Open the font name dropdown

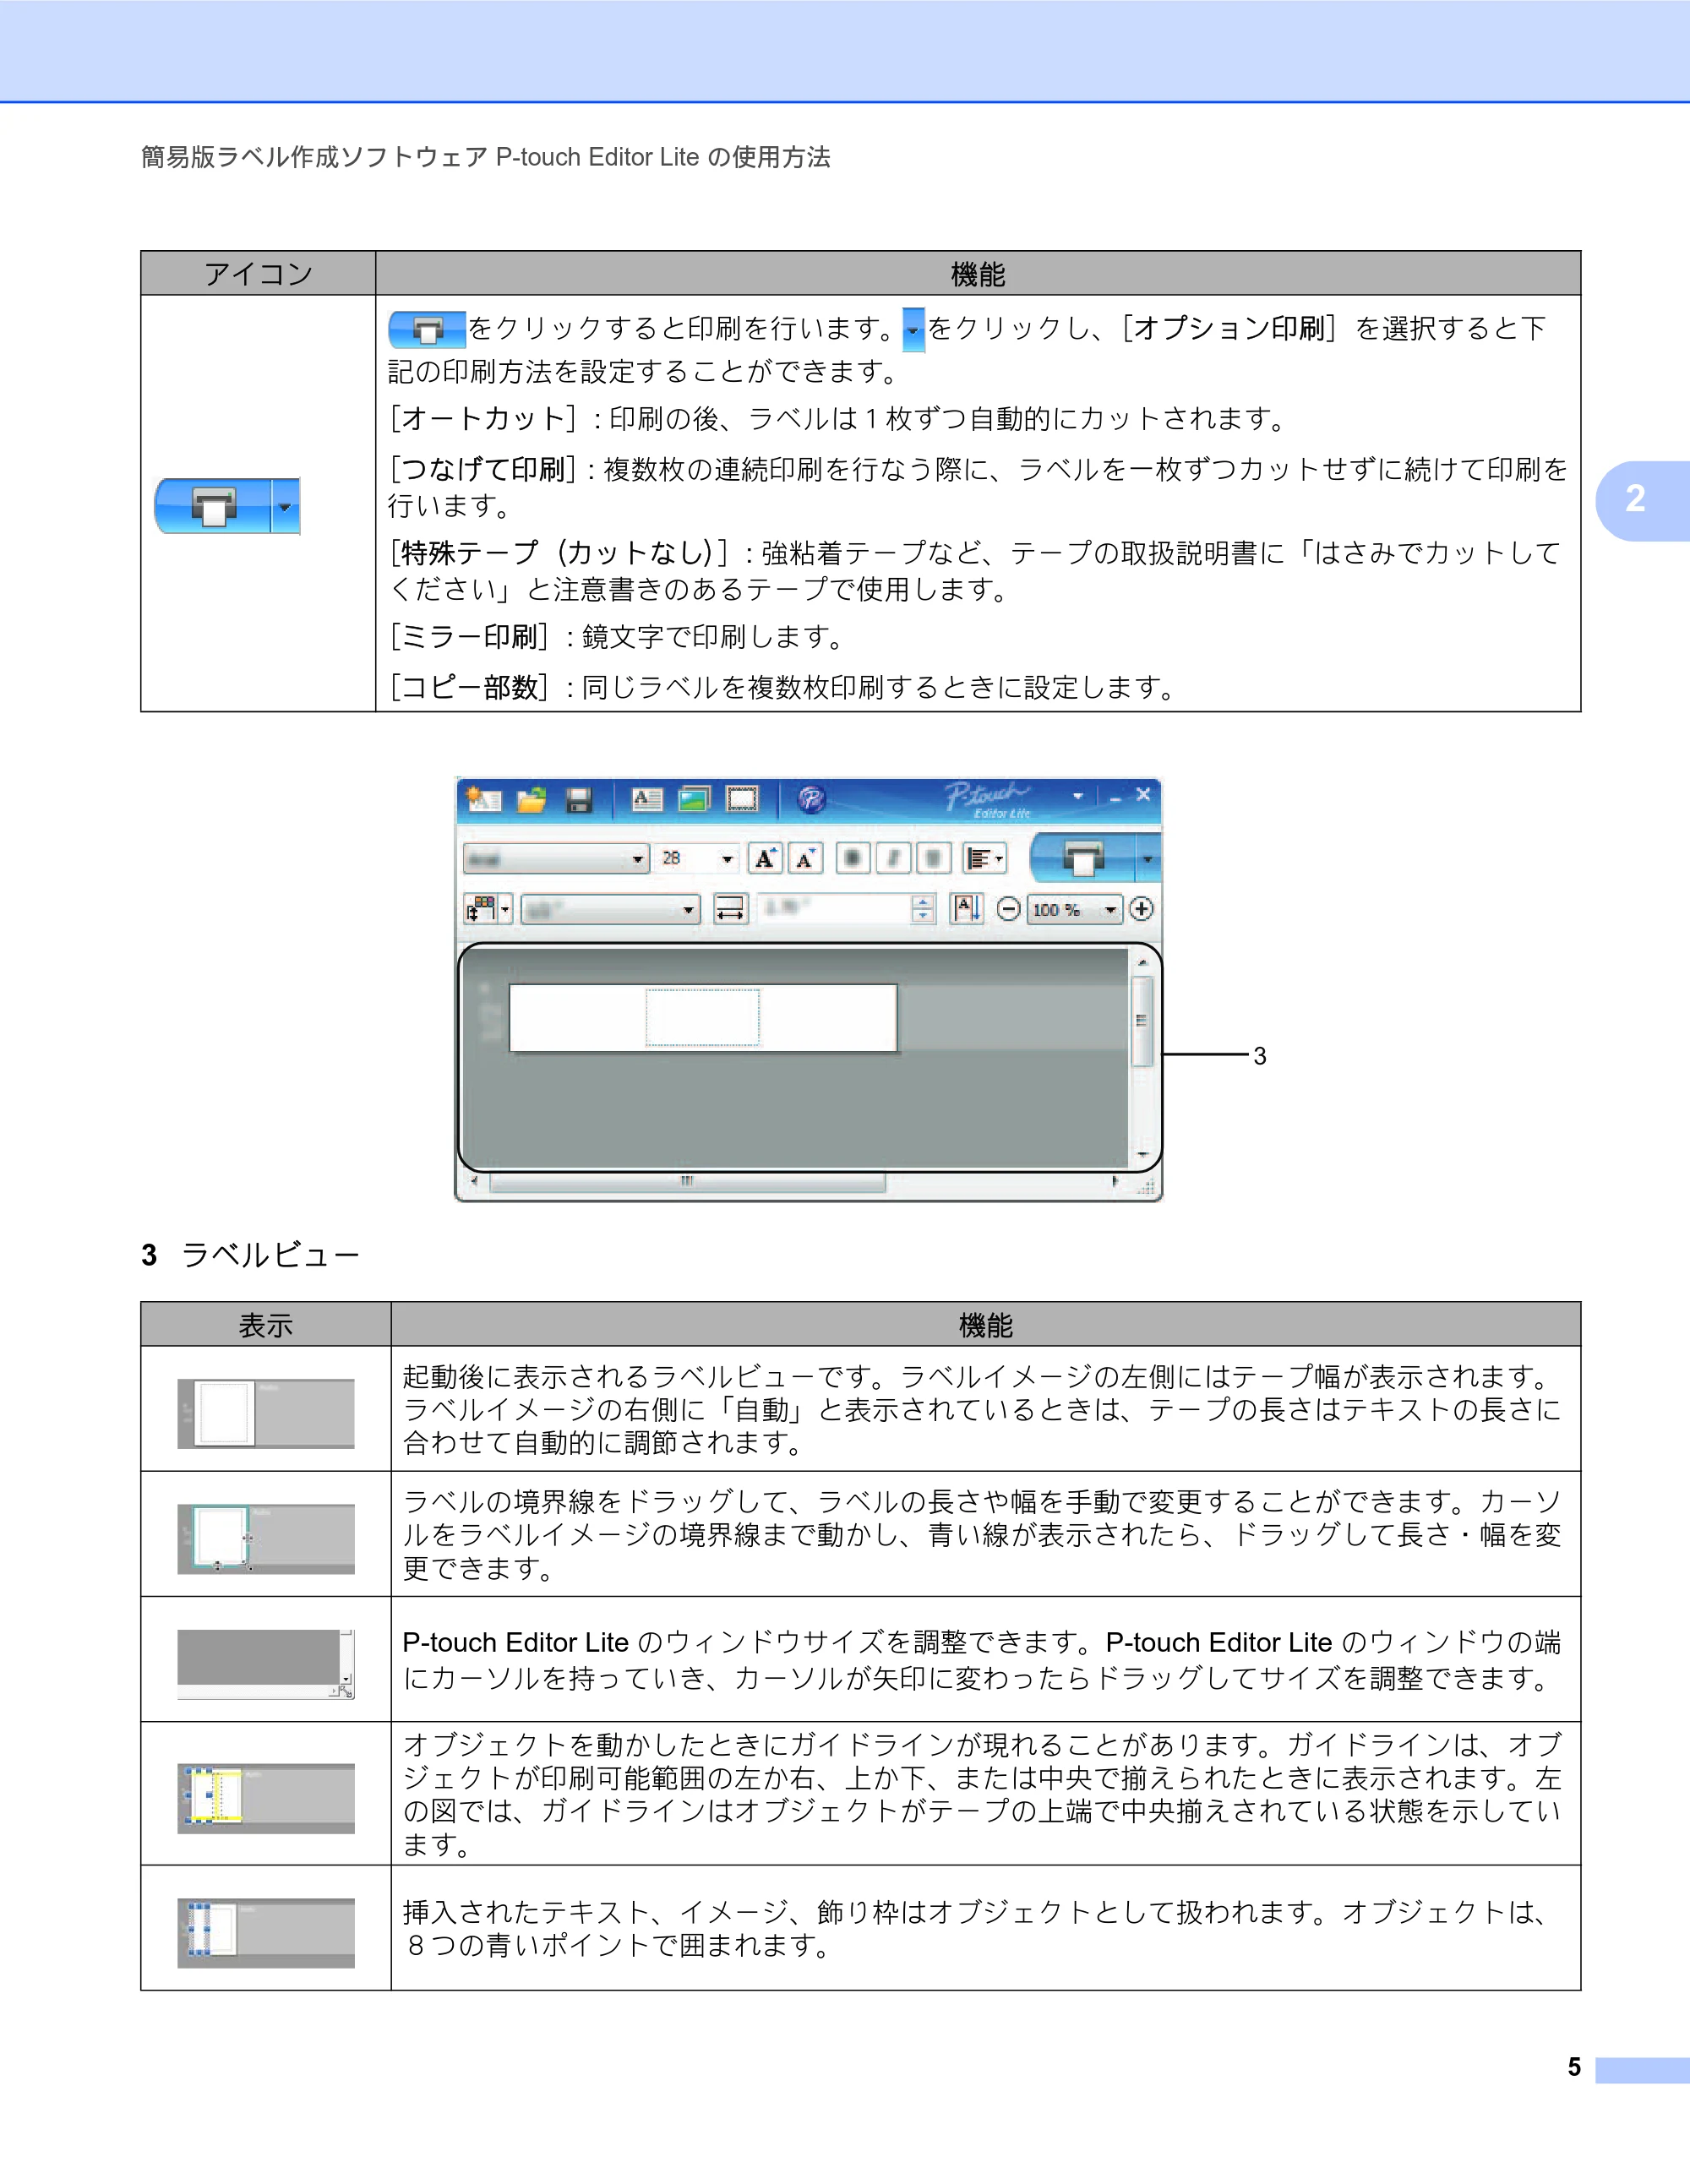(556, 859)
